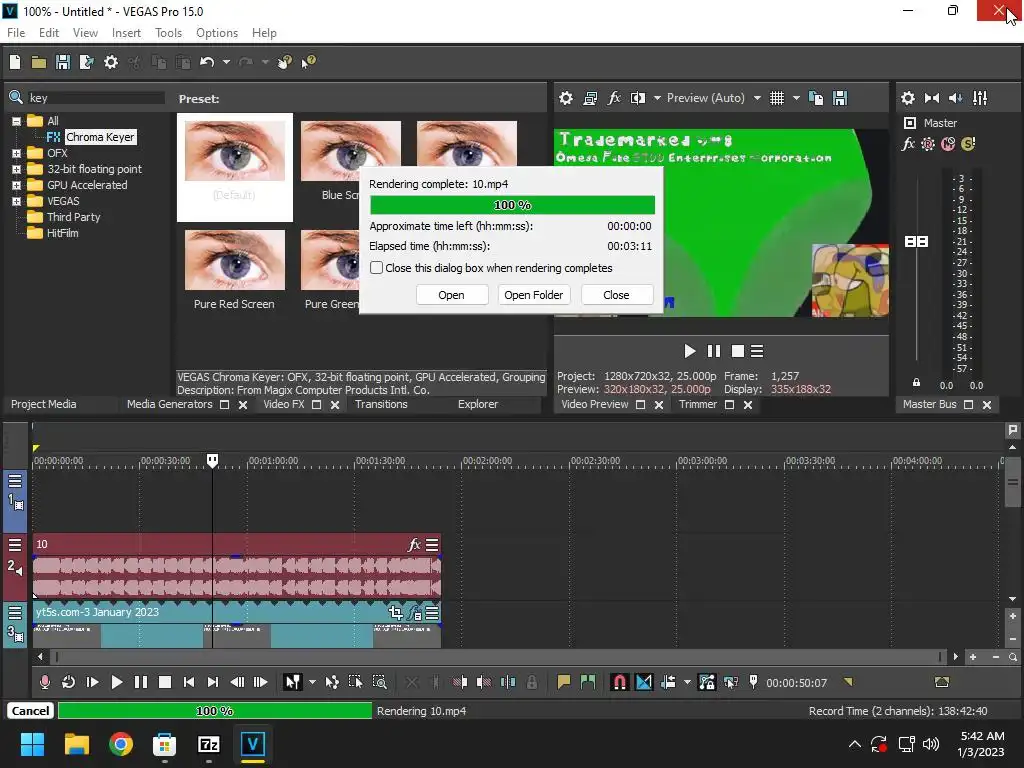Expand the 32-bit floating point folder

(16, 169)
